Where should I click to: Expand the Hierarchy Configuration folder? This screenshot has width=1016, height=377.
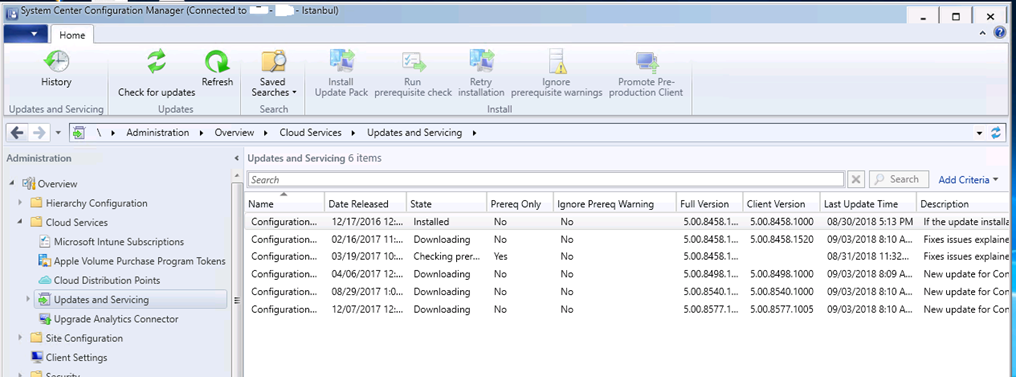click(x=20, y=203)
